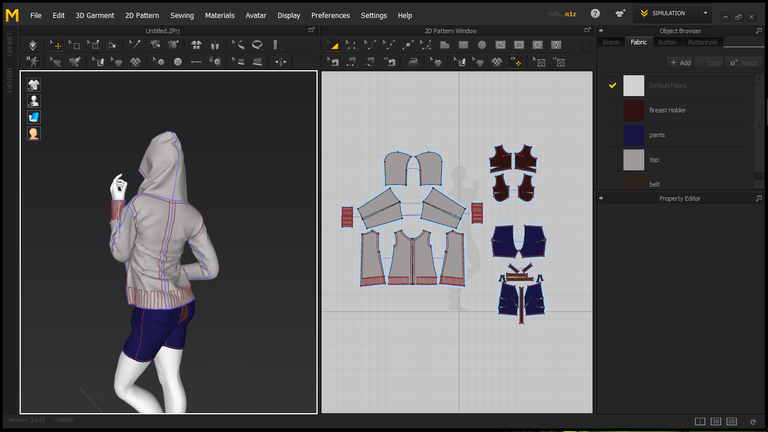
Task: Select the gray top fabric swatch
Action: (633, 160)
